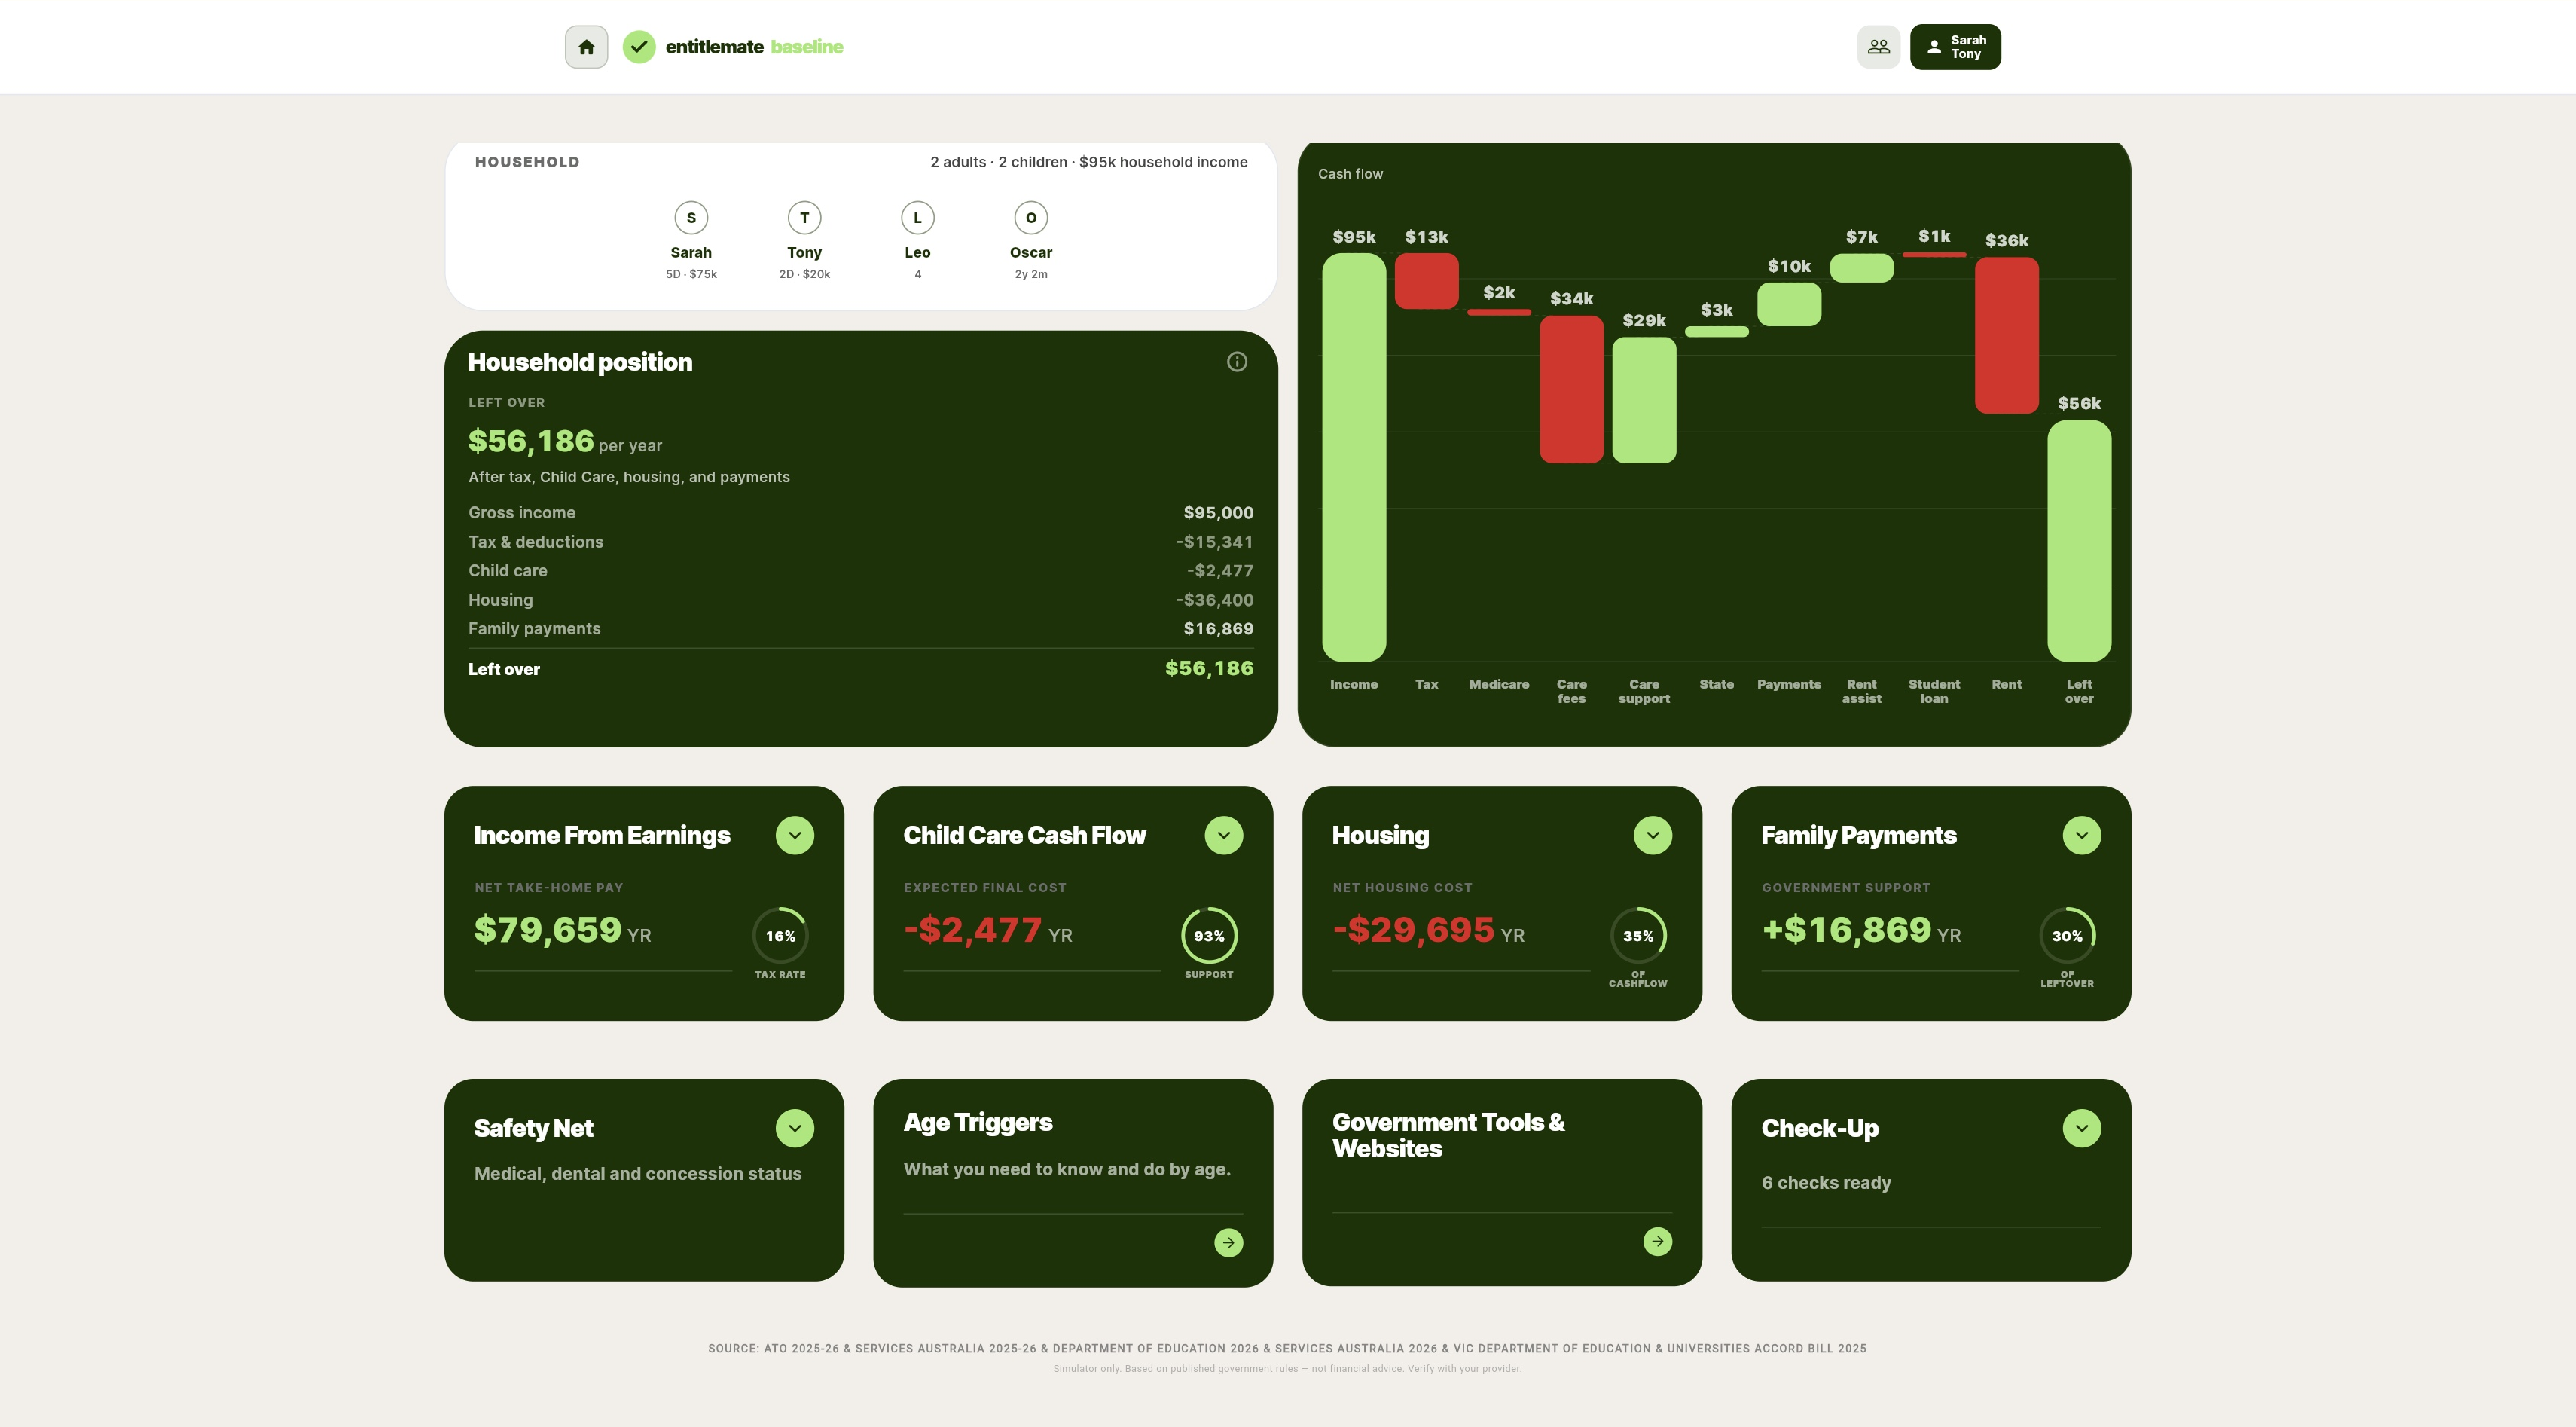Screen dimensions: 2576x1427
Task: Select Tony's avatar circle
Action: (x=804, y=218)
